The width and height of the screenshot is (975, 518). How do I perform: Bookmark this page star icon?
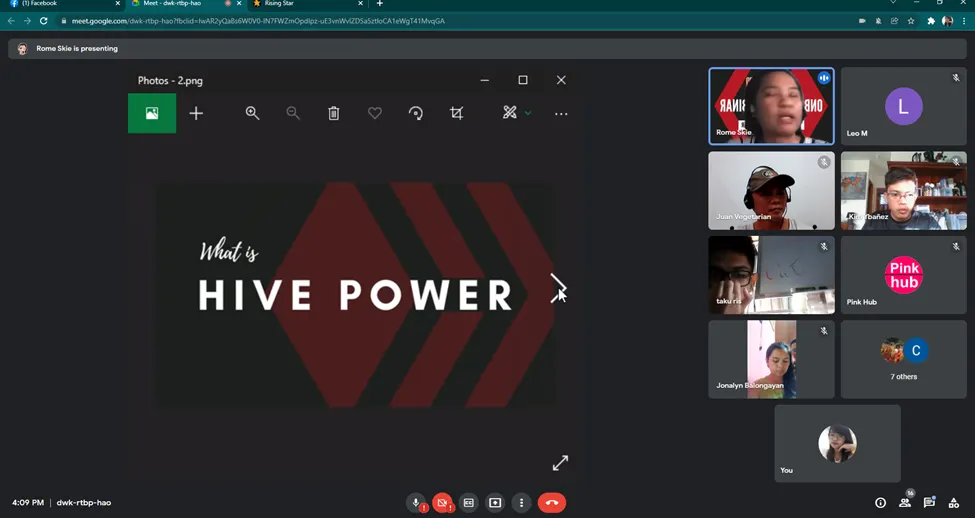(911, 21)
